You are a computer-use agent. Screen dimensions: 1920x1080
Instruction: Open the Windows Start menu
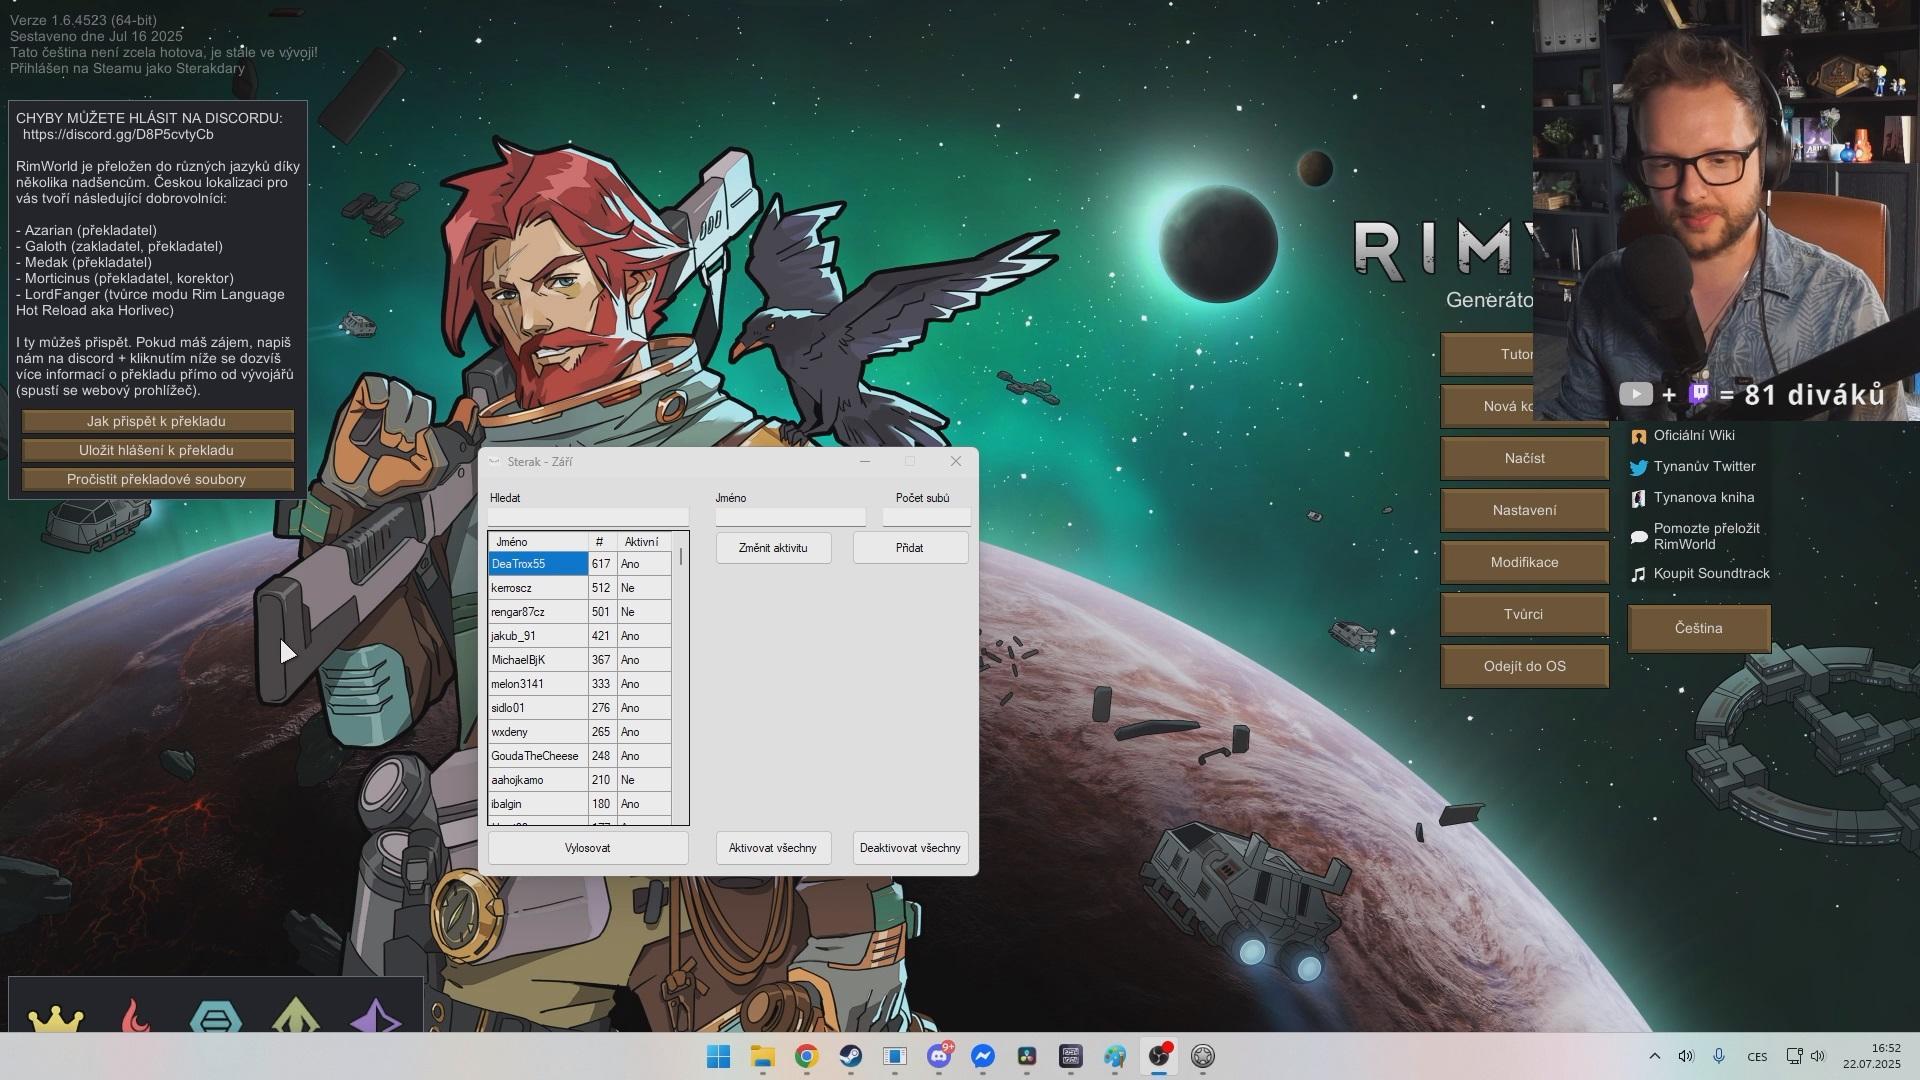718,1056
